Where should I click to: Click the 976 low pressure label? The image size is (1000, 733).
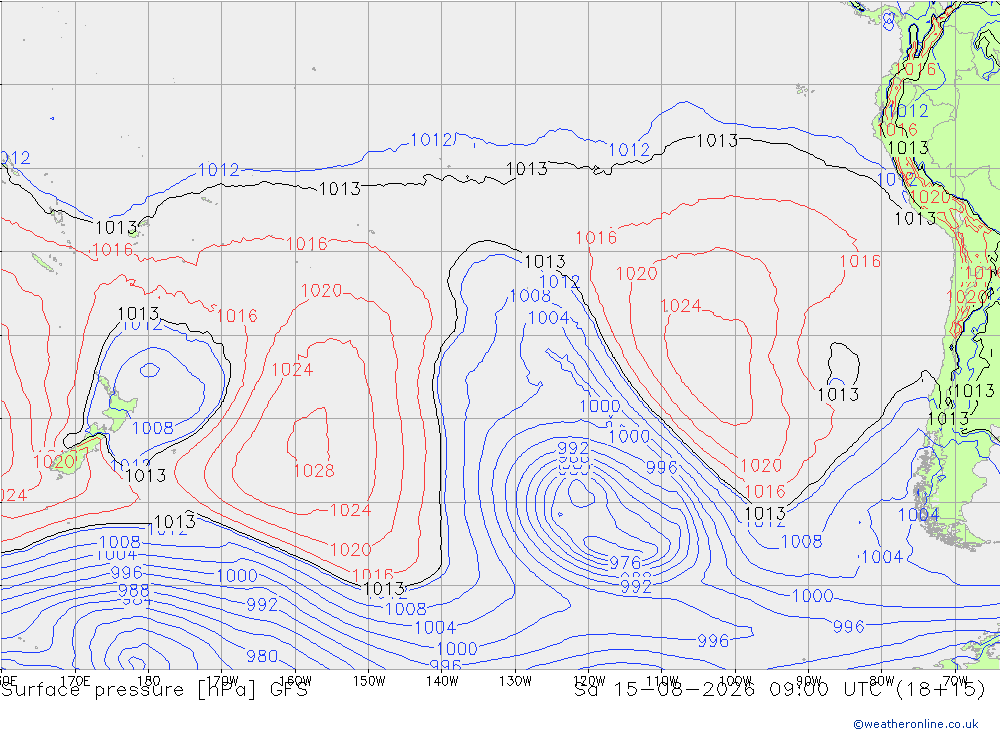tap(624, 563)
